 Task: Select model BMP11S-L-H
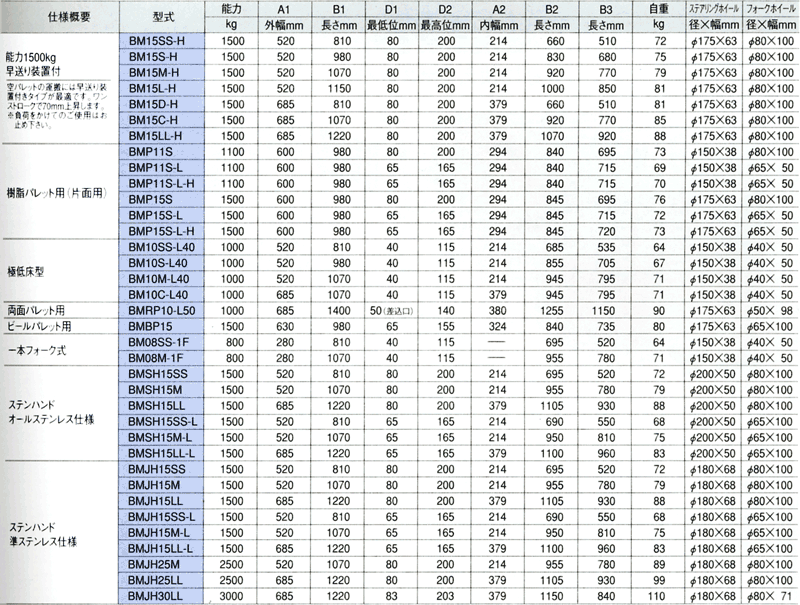click(162, 184)
